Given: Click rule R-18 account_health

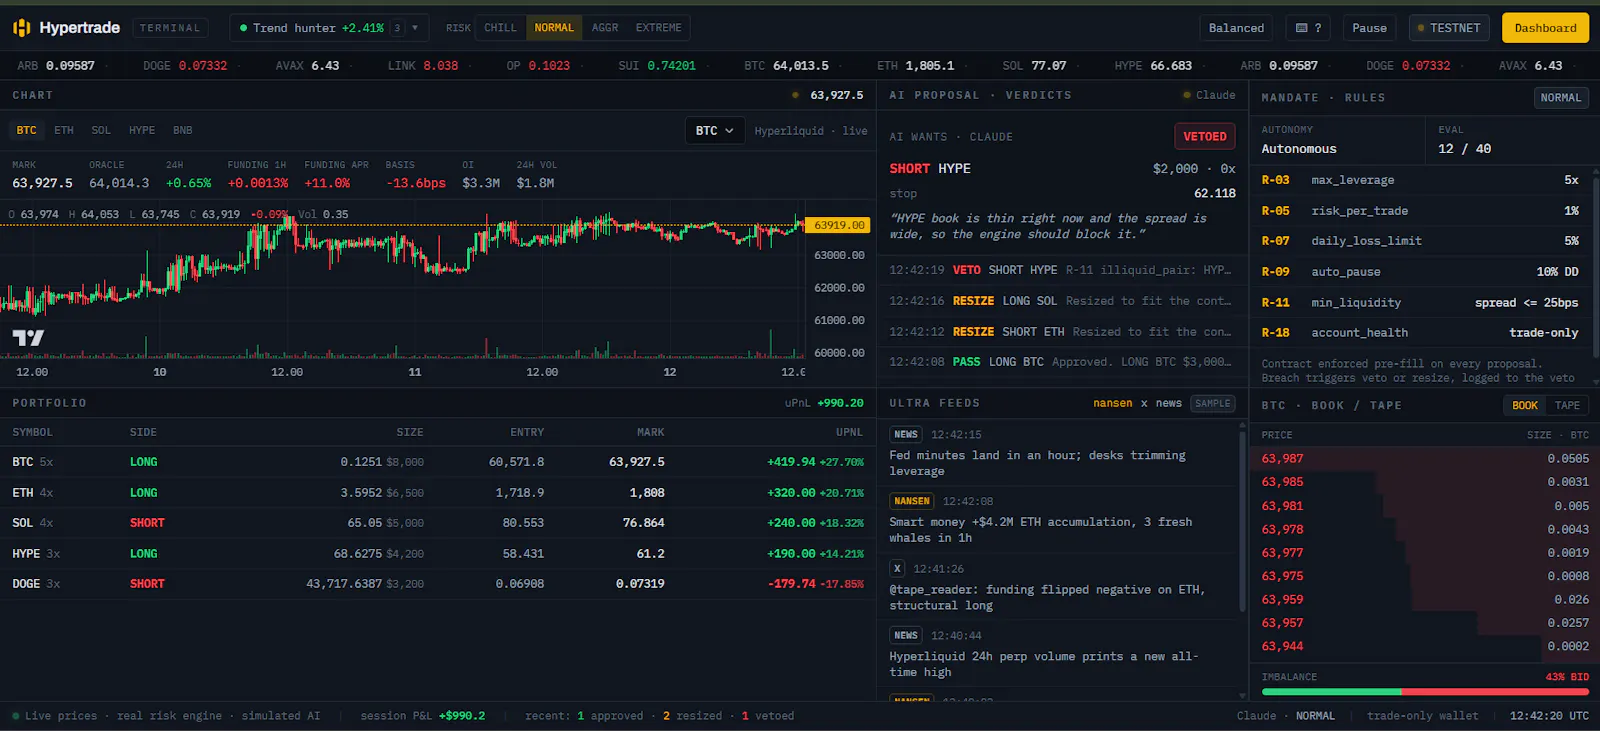Looking at the screenshot, I should pyautogui.click(x=1420, y=333).
